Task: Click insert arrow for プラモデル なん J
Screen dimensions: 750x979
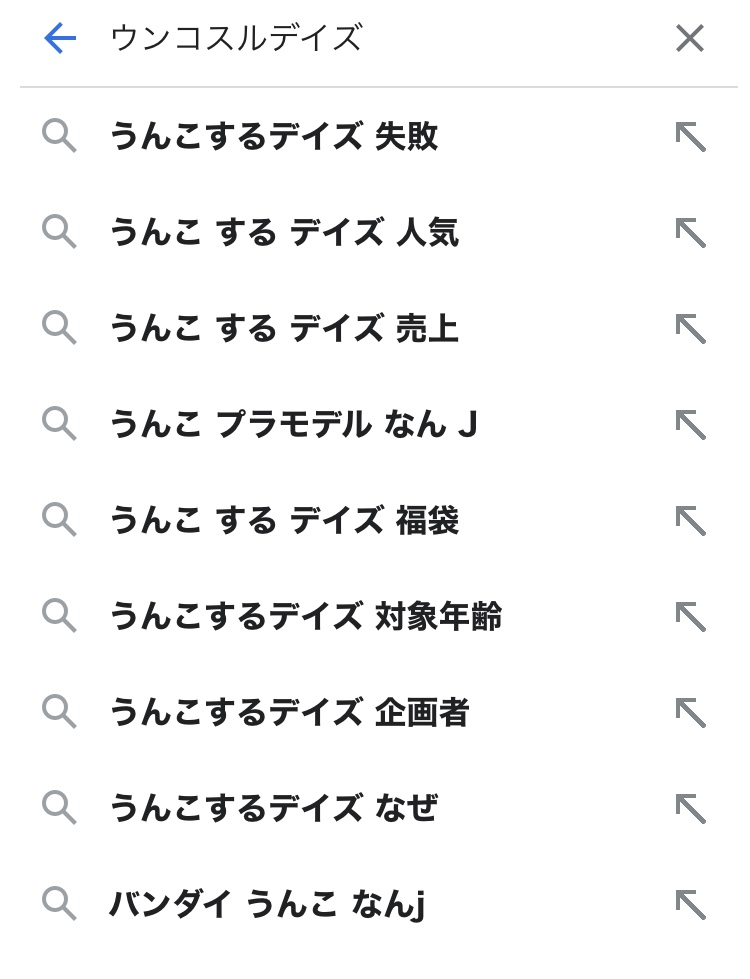Action: [690, 424]
